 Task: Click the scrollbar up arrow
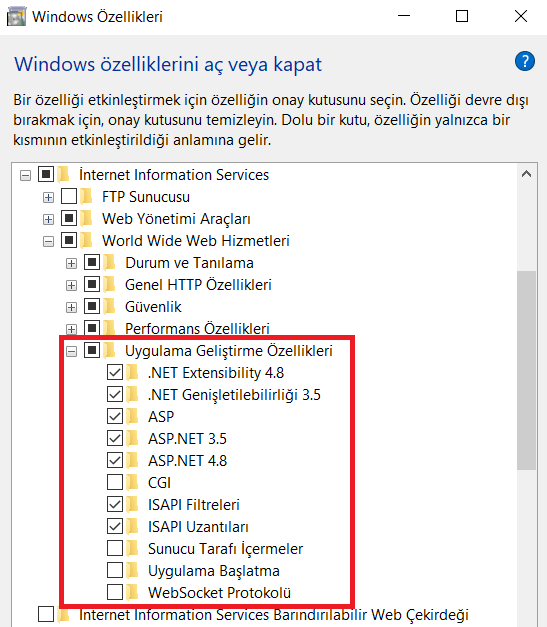pos(526,174)
